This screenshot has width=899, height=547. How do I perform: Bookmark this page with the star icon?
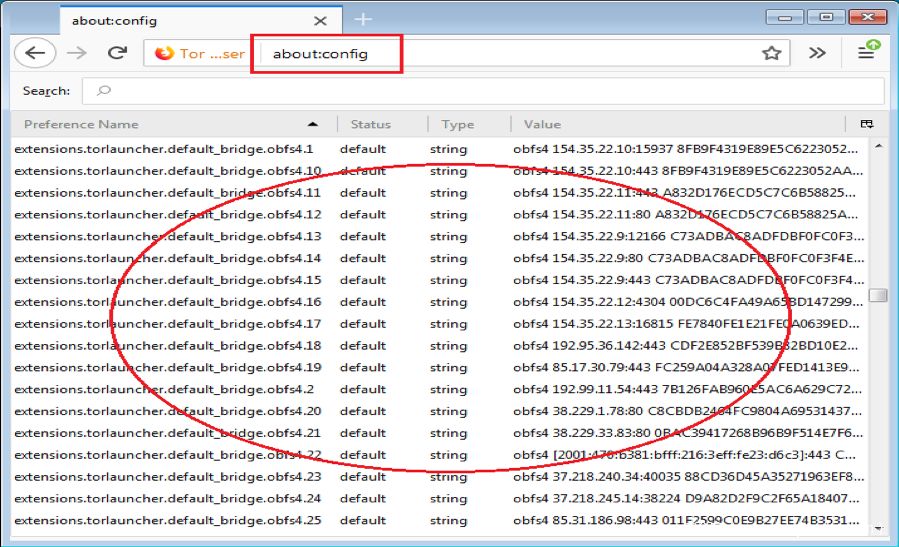point(771,53)
